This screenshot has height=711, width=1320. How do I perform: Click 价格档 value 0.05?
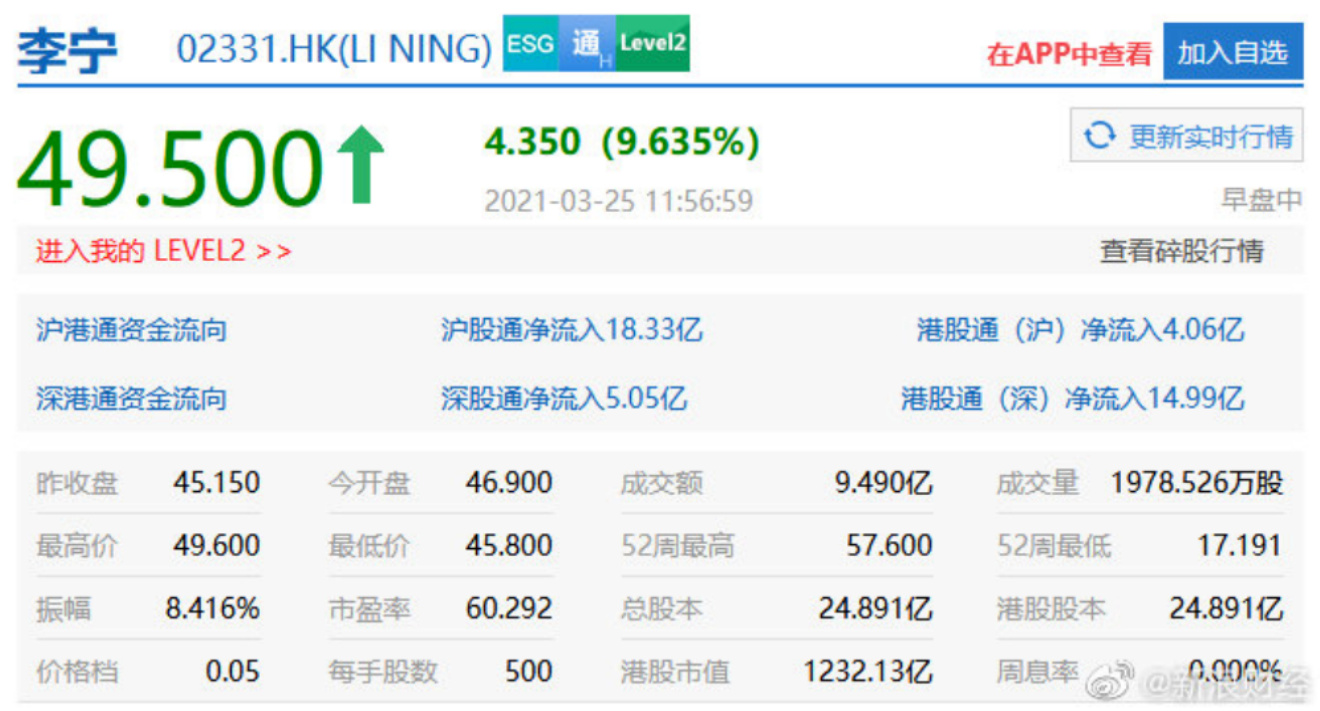232,670
